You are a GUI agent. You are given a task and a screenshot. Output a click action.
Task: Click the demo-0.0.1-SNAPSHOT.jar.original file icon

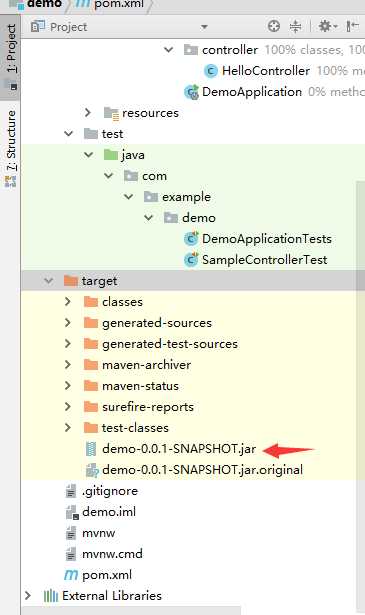[91, 470]
